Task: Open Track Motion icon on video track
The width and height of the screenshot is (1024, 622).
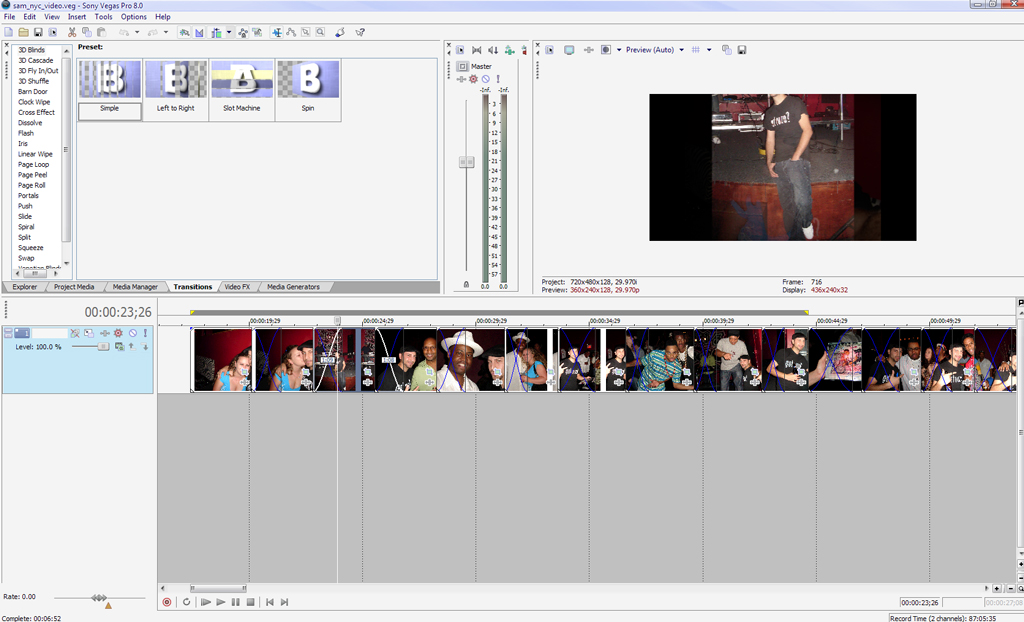Action: point(89,333)
